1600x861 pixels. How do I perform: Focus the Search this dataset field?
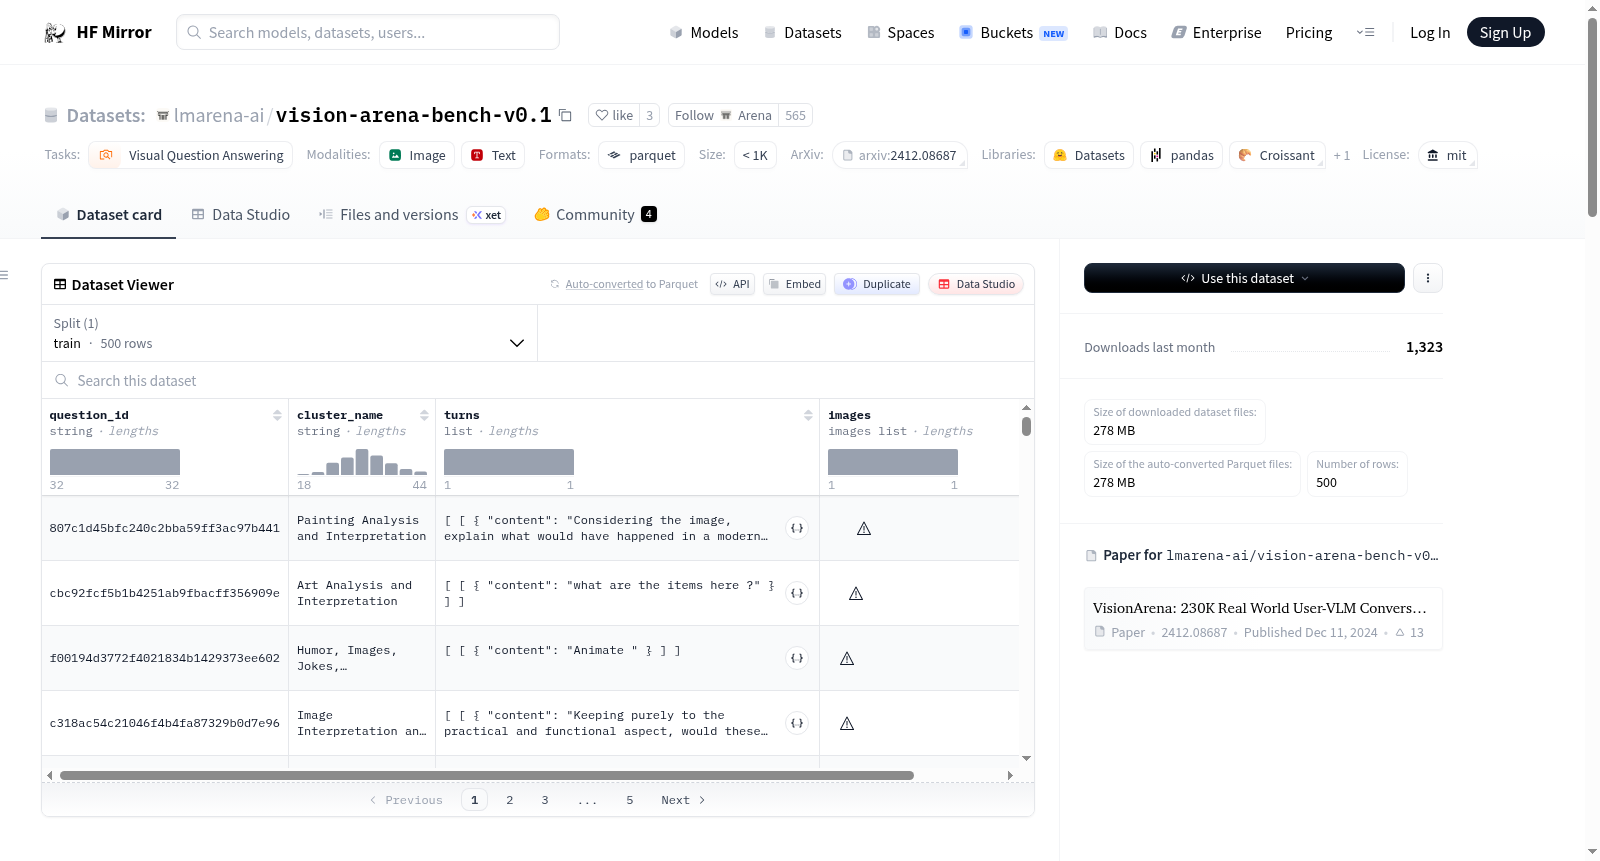click(538, 380)
